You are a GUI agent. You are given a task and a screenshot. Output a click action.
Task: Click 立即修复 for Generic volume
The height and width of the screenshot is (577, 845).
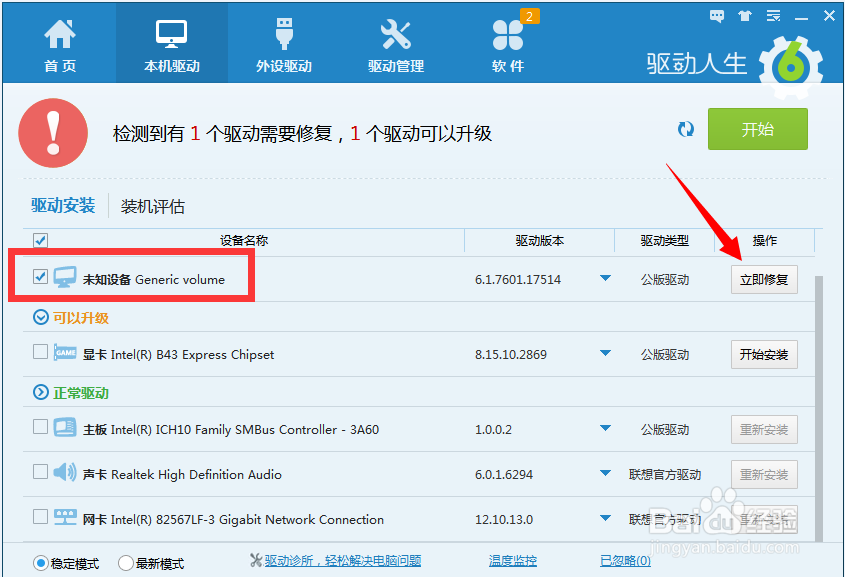pos(764,280)
